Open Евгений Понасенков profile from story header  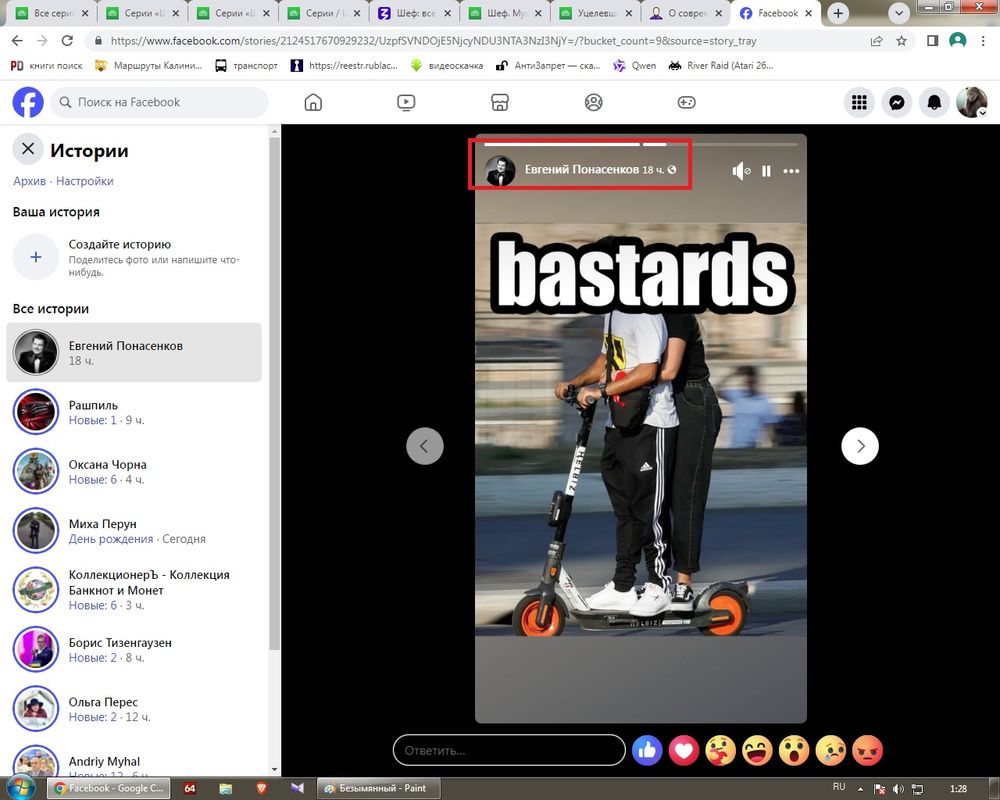point(581,170)
